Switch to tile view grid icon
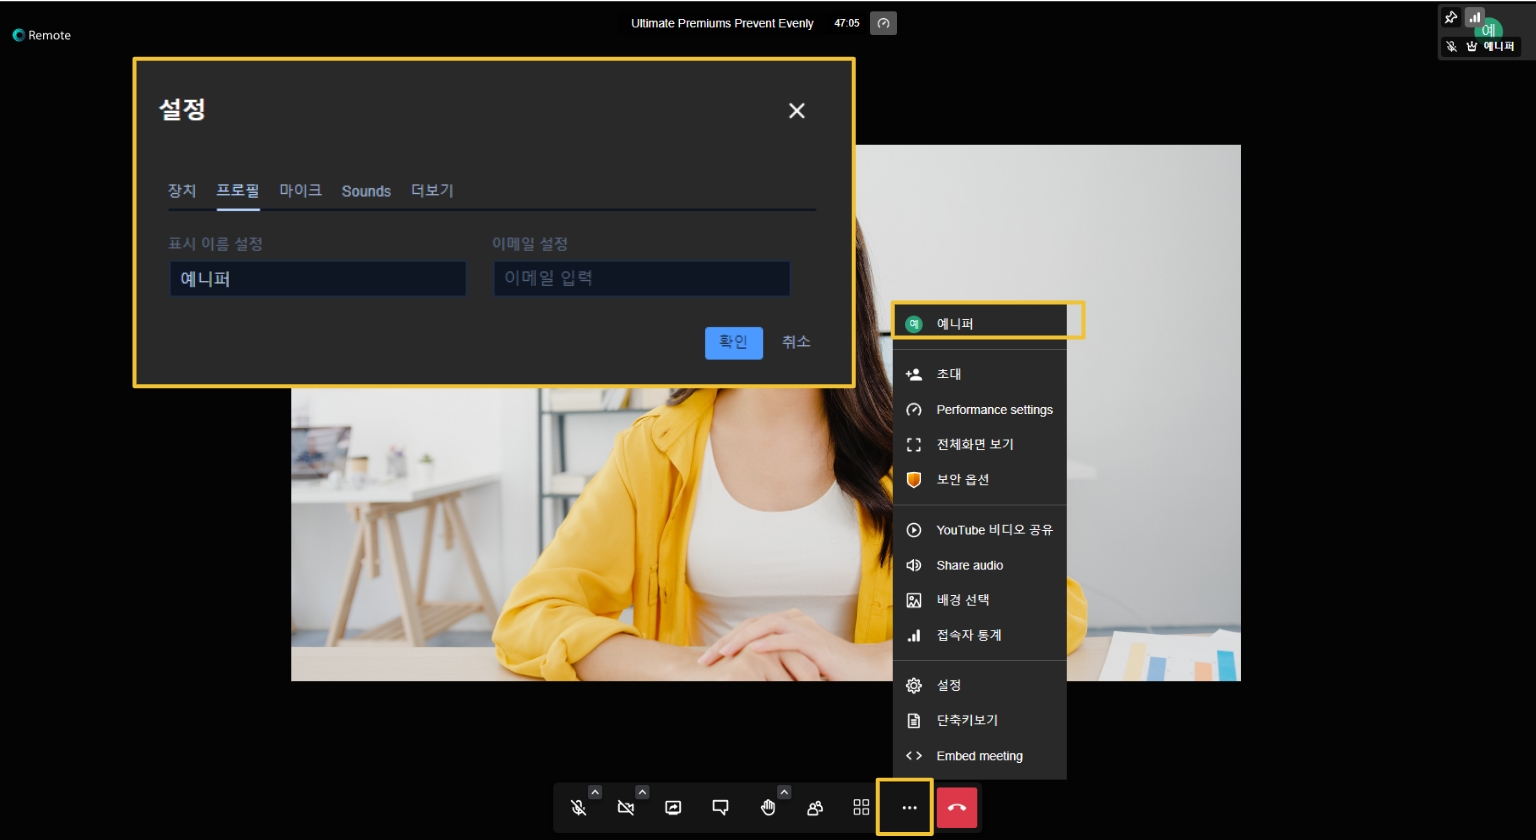Image resolution: width=1536 pixels, height=840 pixels. 861,808
